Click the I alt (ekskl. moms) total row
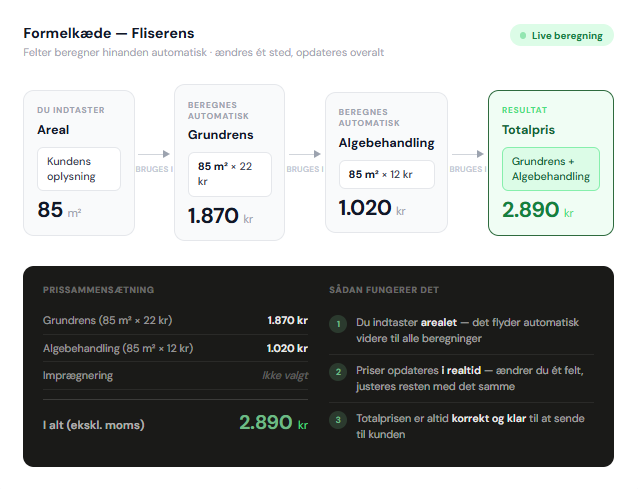Image resolution: width=638 pixels, height=489 pixels. [175, 424]
